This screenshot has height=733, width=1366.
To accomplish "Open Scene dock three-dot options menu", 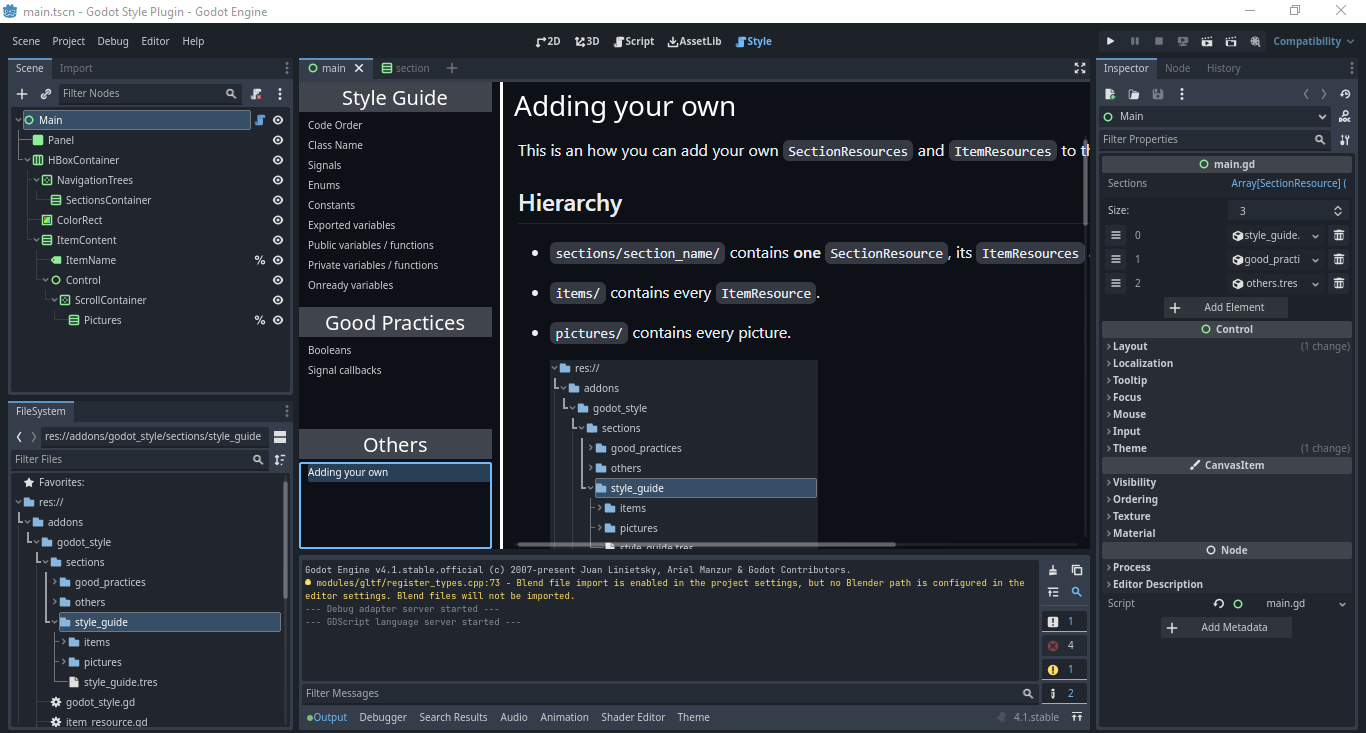I will 280,93.
